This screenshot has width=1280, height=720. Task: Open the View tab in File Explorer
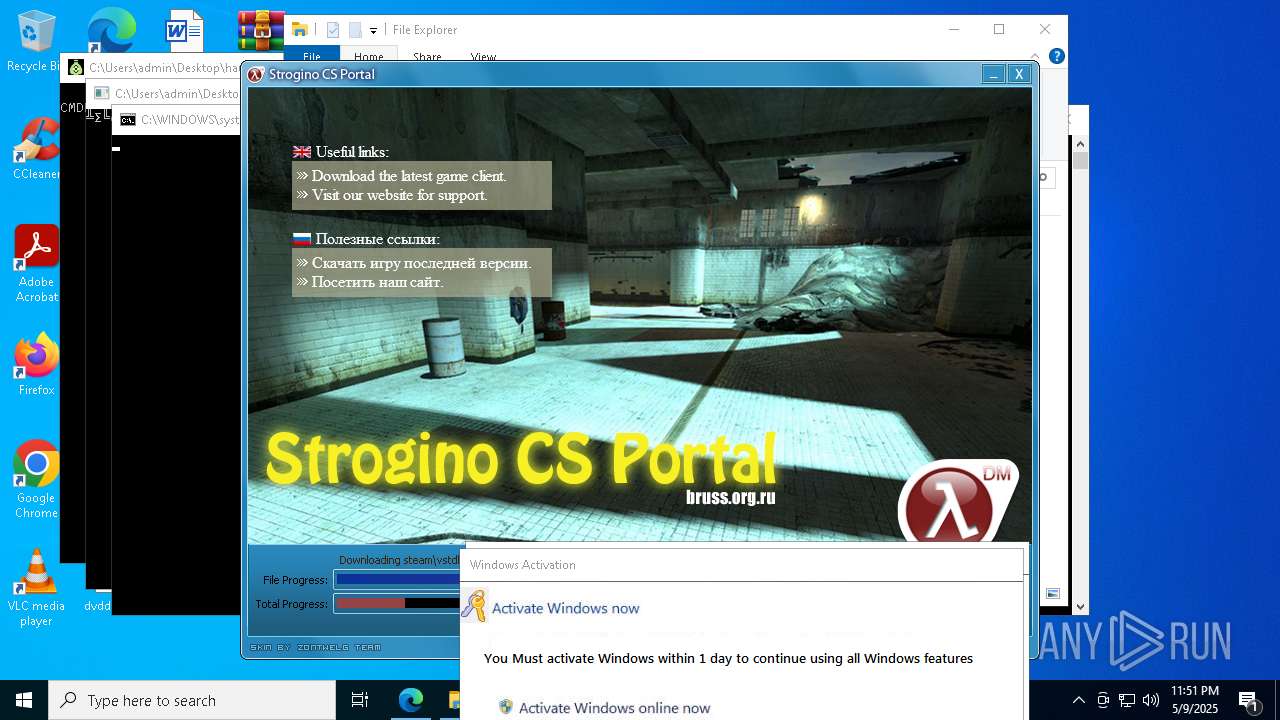point(483,56)
